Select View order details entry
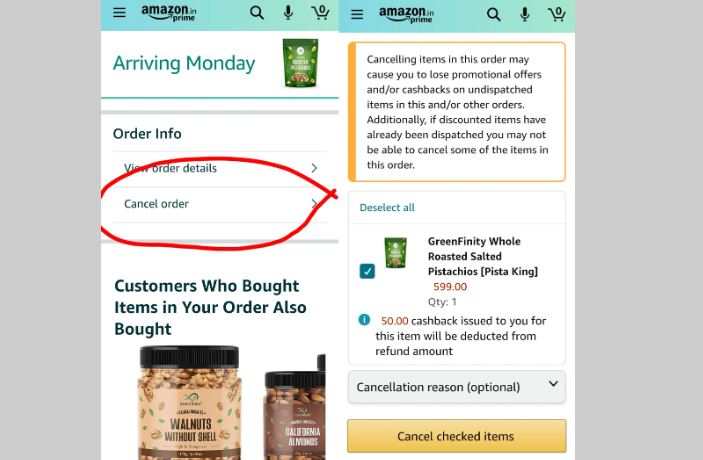The height and width of the screenshot is (460, 703). pos(220,169)
